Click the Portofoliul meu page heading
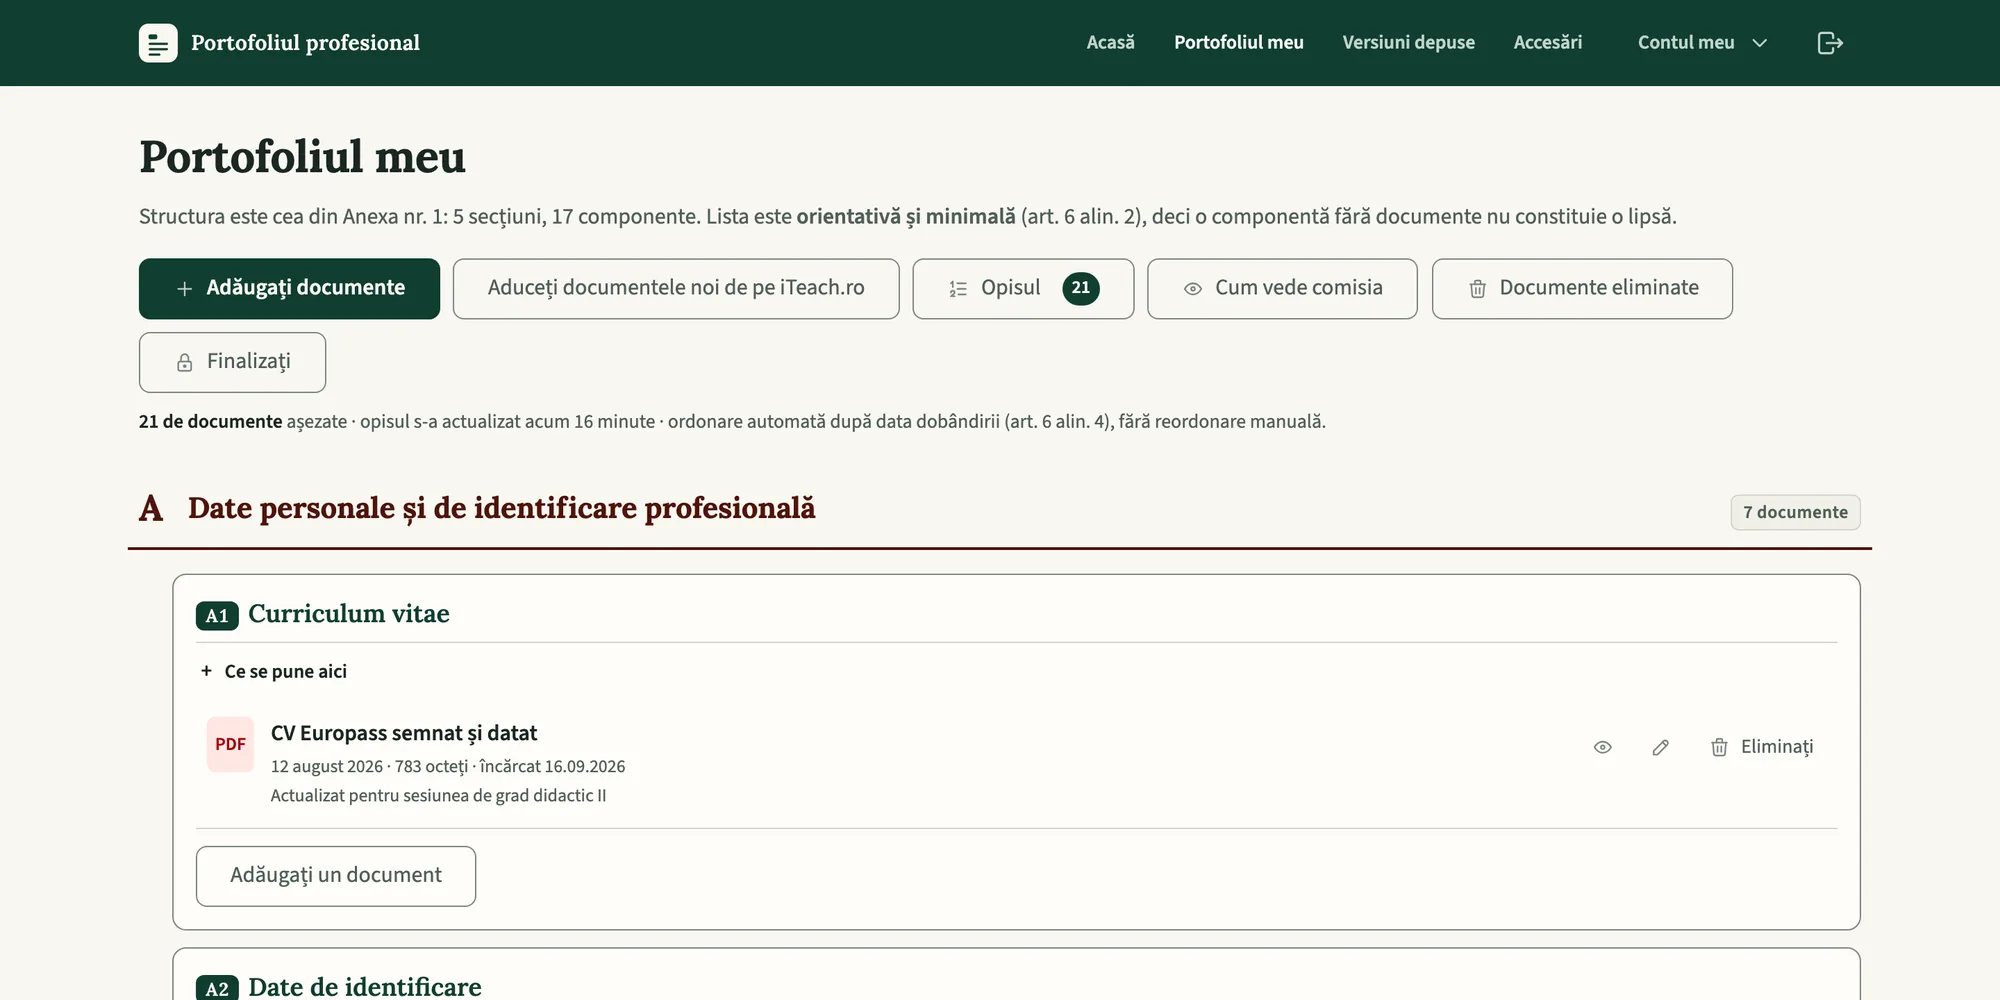This screenshot has width=2000, height=1000. point(302,157)
